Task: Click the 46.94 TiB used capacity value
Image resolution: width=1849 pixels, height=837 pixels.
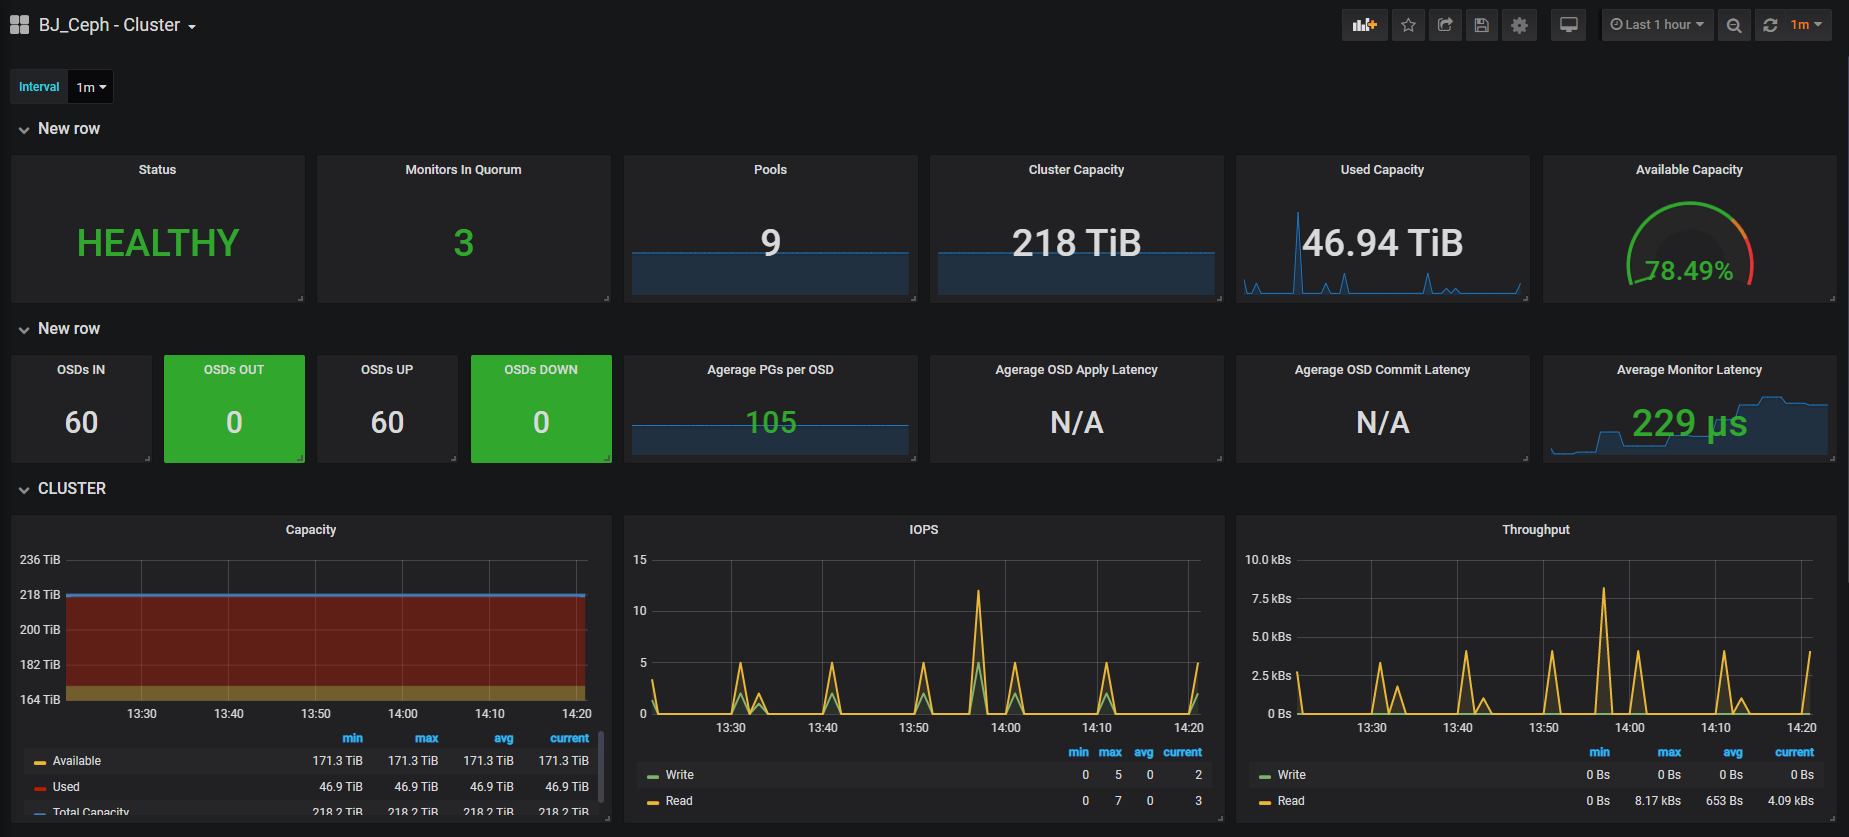Action: coord(1382,243)
